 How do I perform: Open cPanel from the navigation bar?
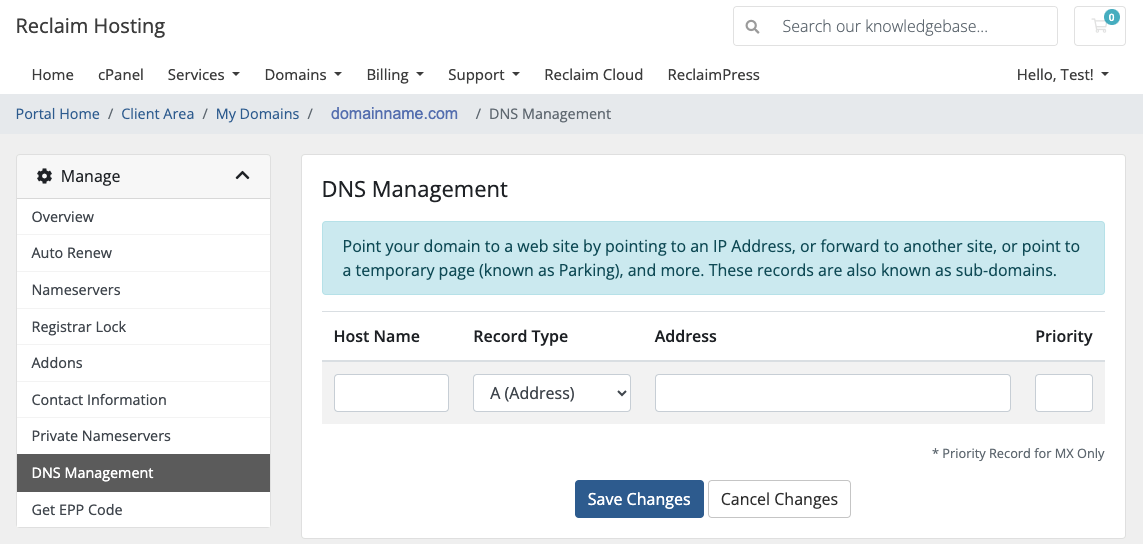click(x=120, y=74)
